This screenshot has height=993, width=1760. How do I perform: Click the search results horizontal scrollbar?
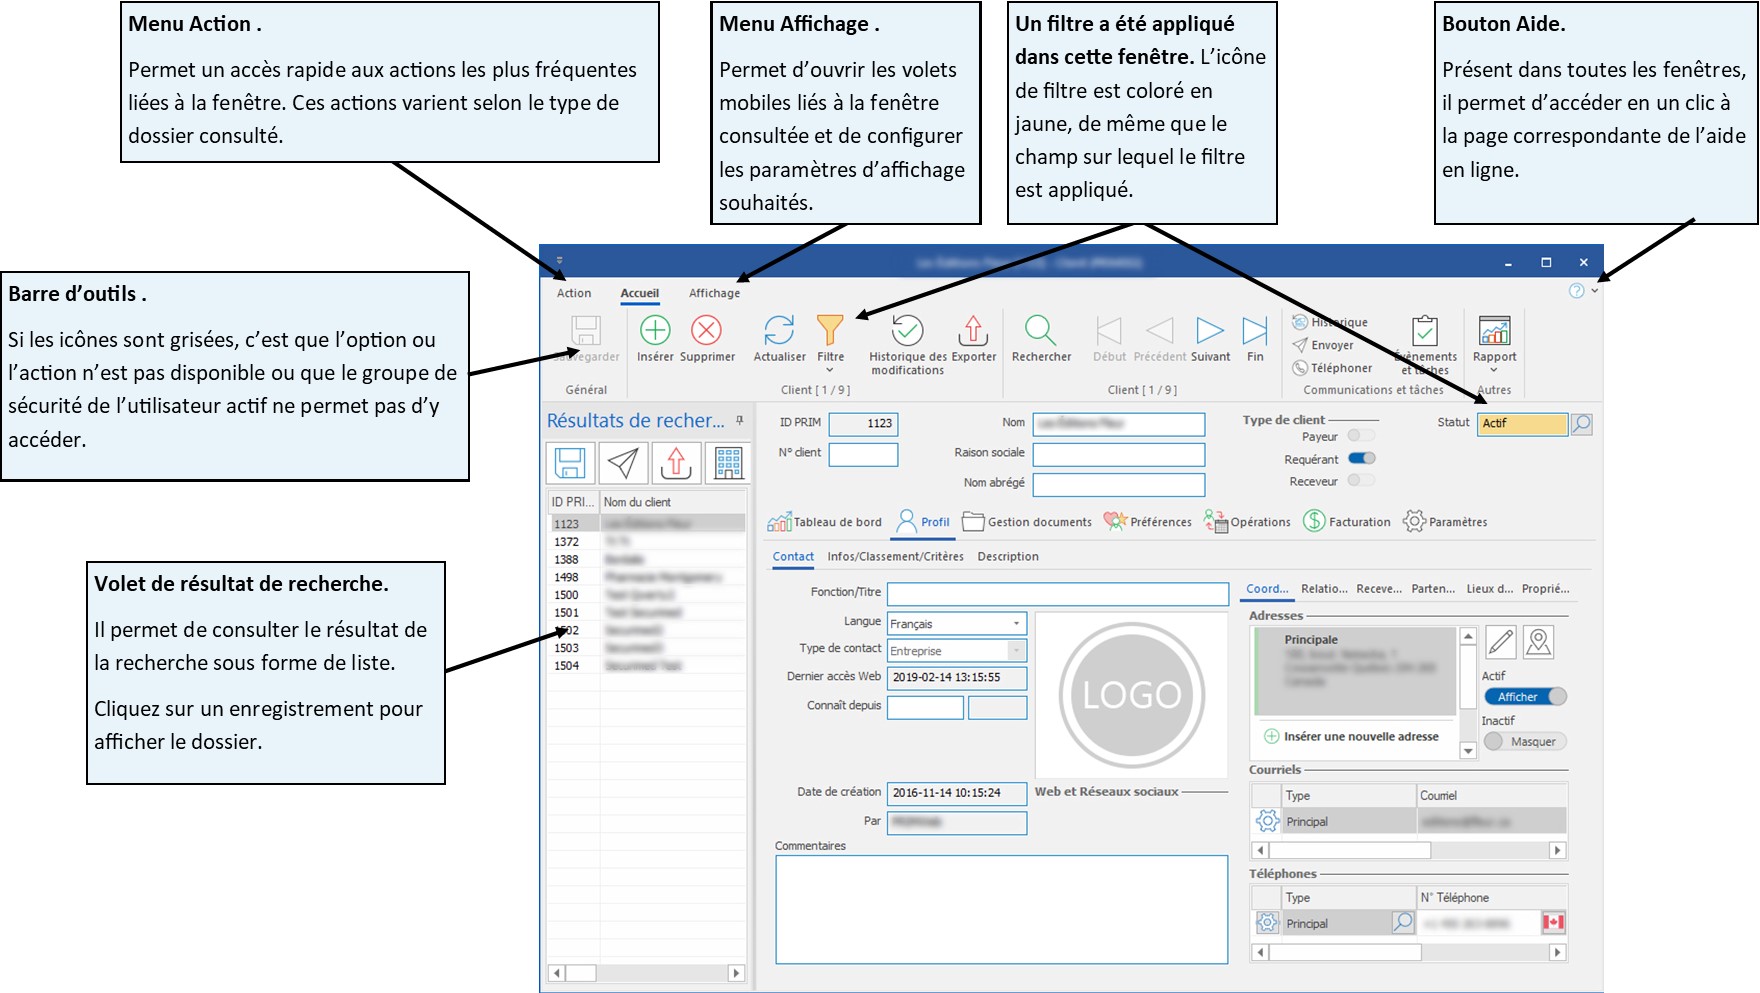pos(647,973)
